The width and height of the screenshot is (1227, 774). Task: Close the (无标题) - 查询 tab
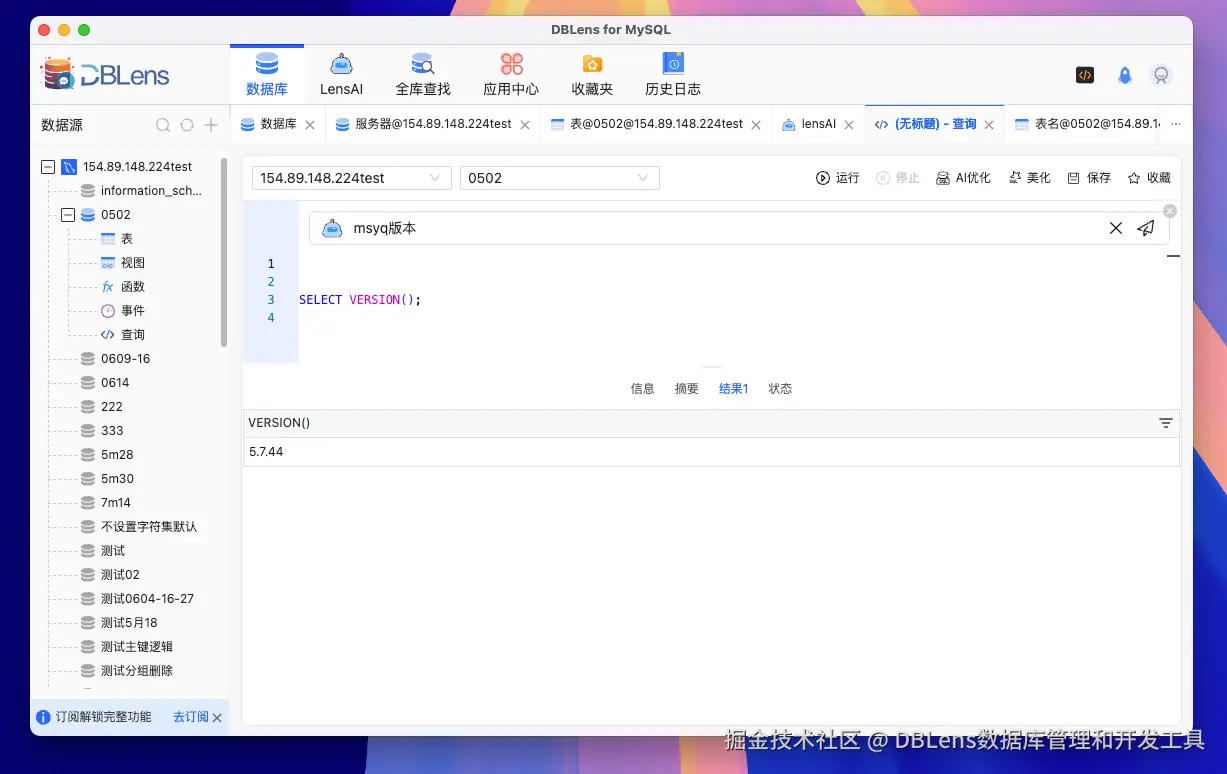click(x=989, y=125)
